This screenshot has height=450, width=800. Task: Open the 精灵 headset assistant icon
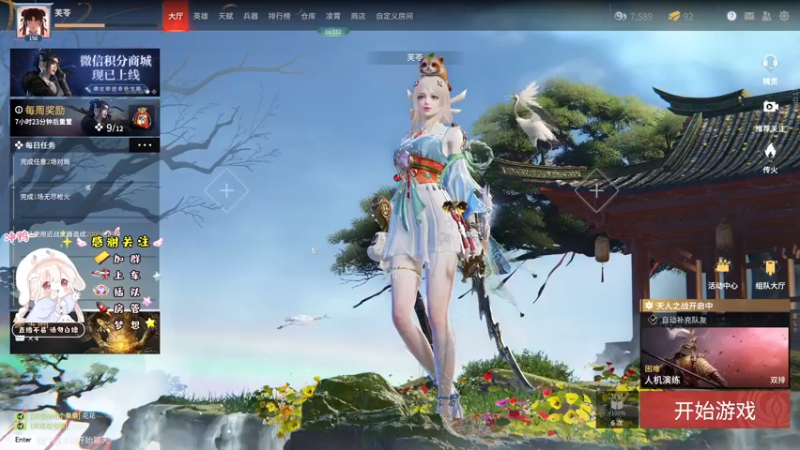coord(770,63)
